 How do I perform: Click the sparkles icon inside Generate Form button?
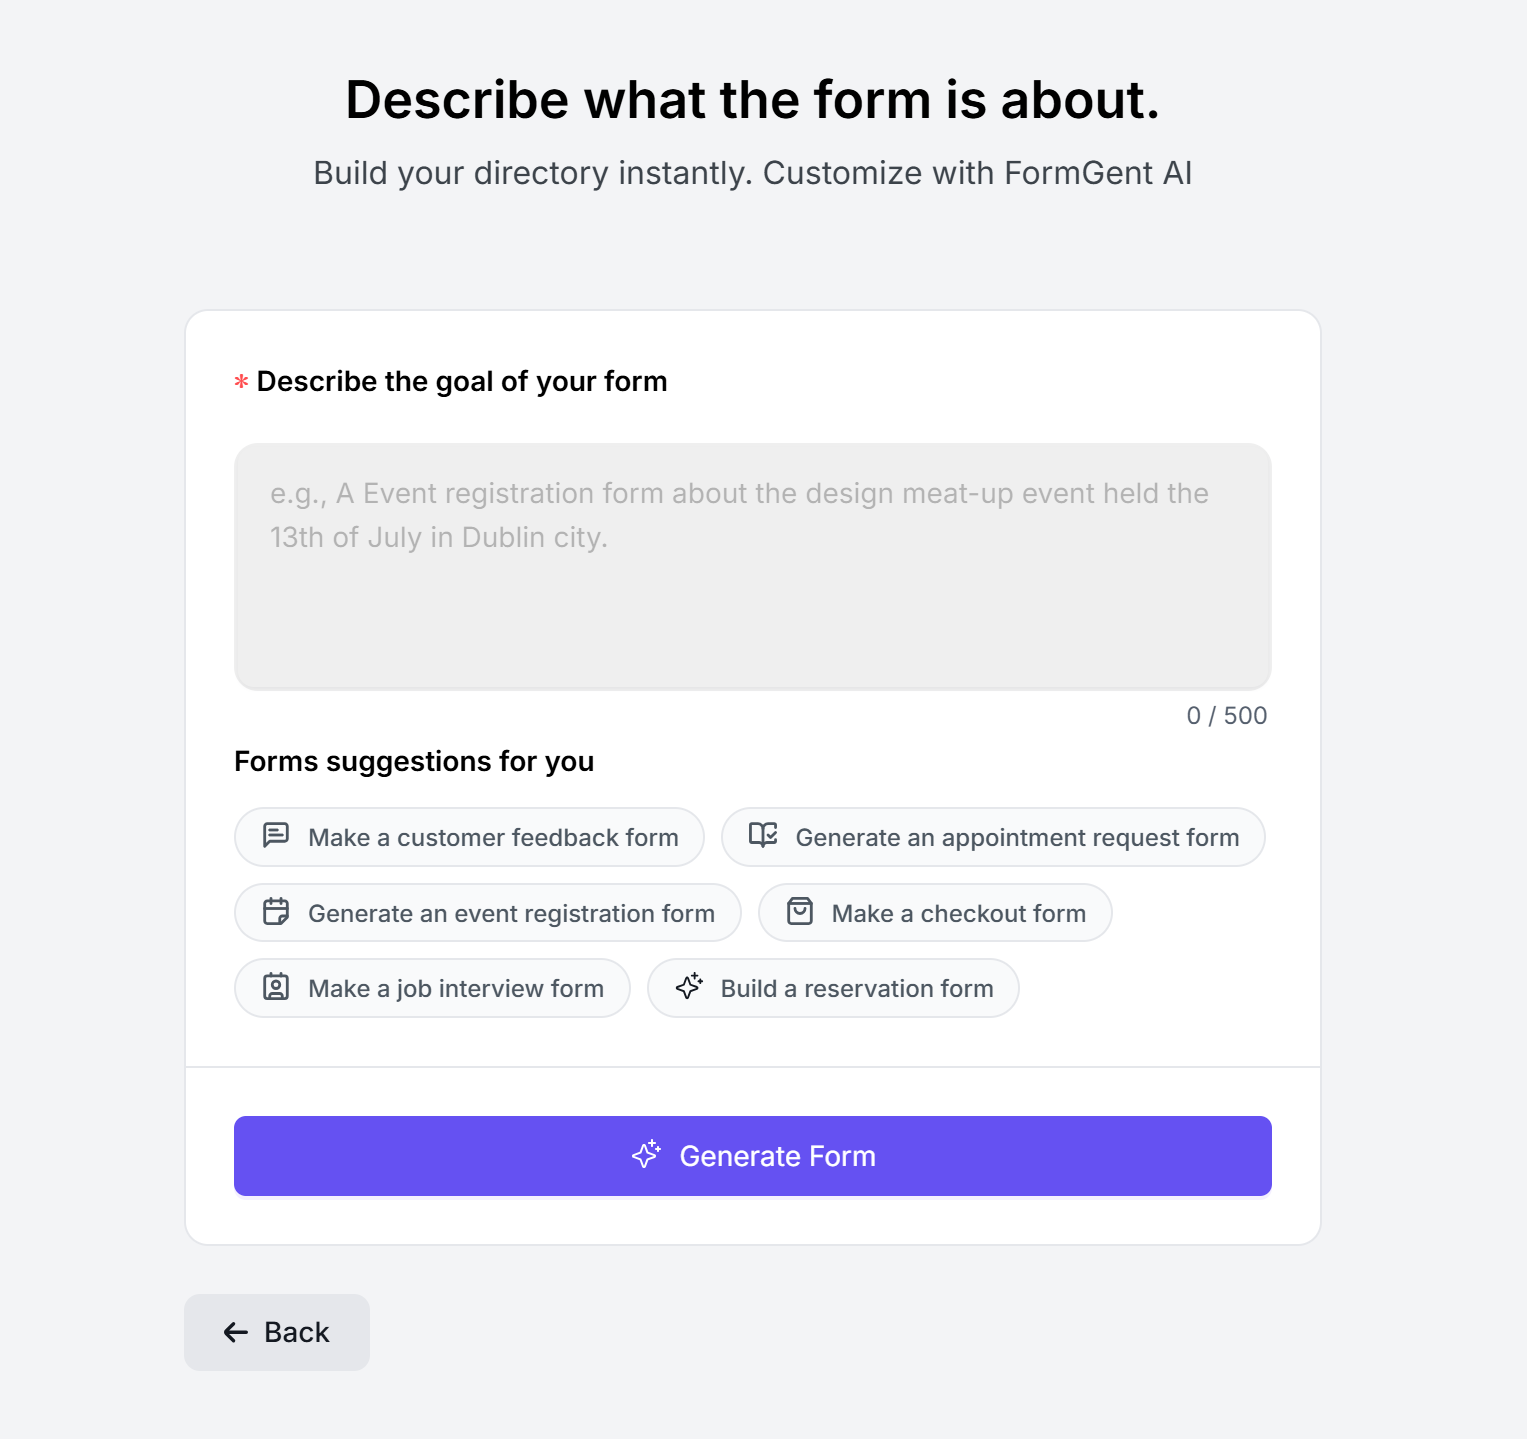pos(647,1155)
